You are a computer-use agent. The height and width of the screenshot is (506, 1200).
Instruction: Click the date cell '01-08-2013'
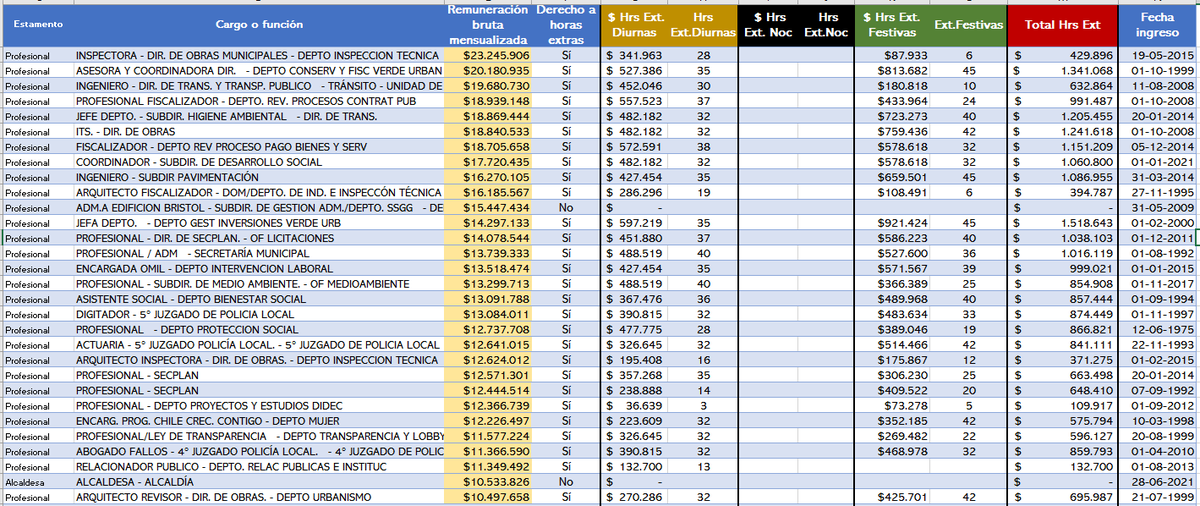tap(1157, 467)
